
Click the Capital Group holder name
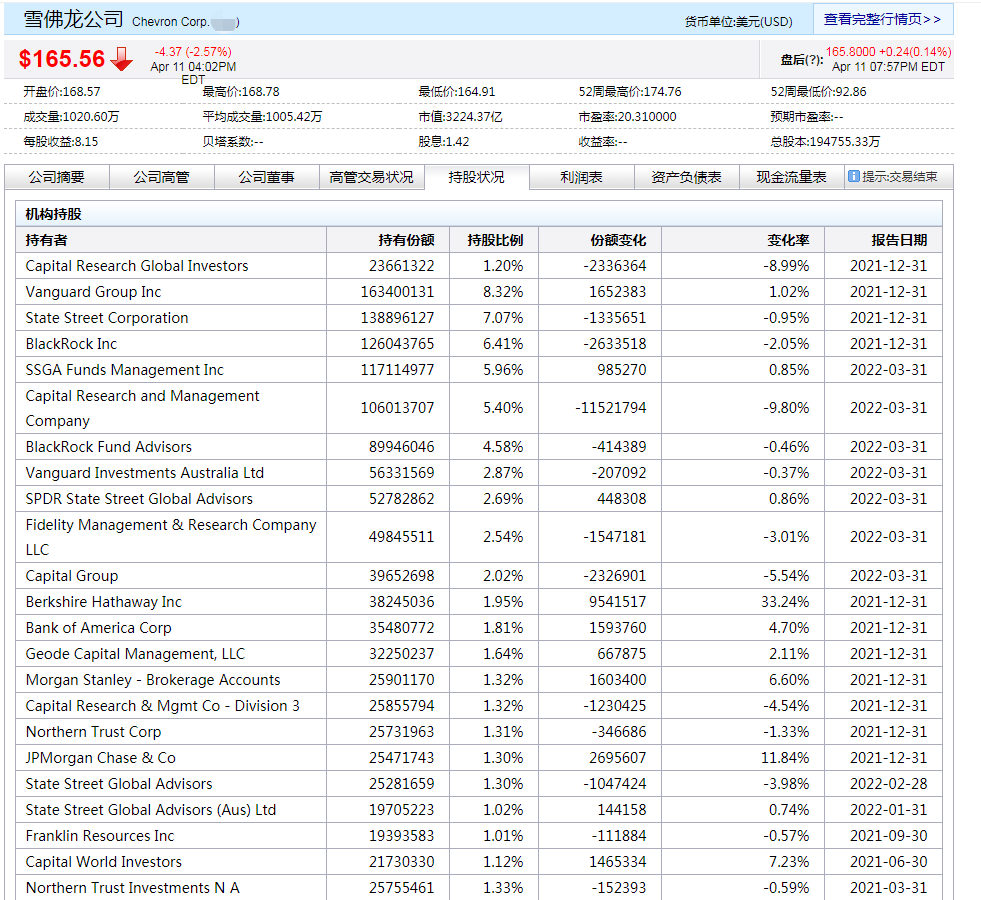(72, 576)
